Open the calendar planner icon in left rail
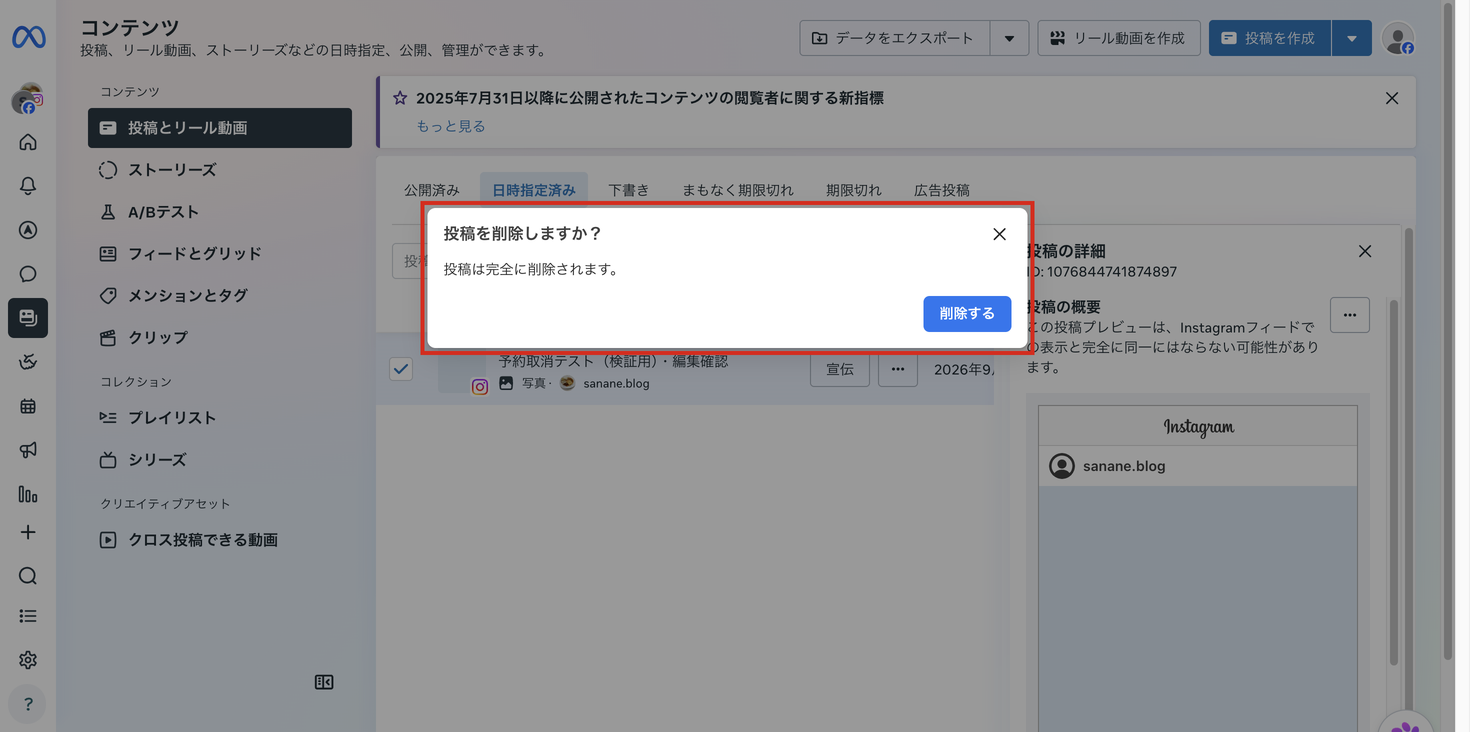1470x732 pixels. point(28,406)
